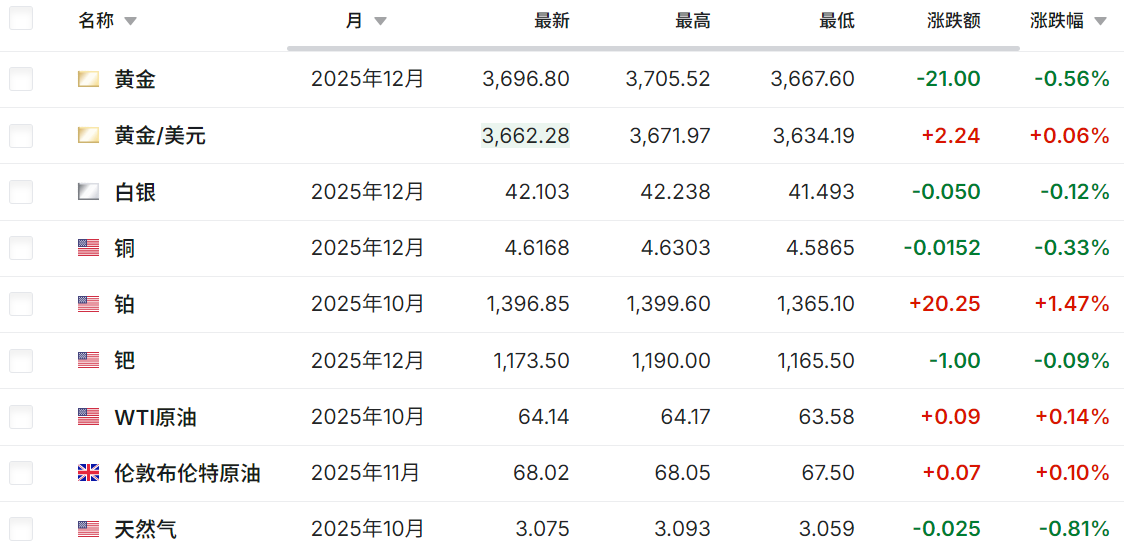
Task: Click the gold high value 3,705.52
Action: (668, 79)
